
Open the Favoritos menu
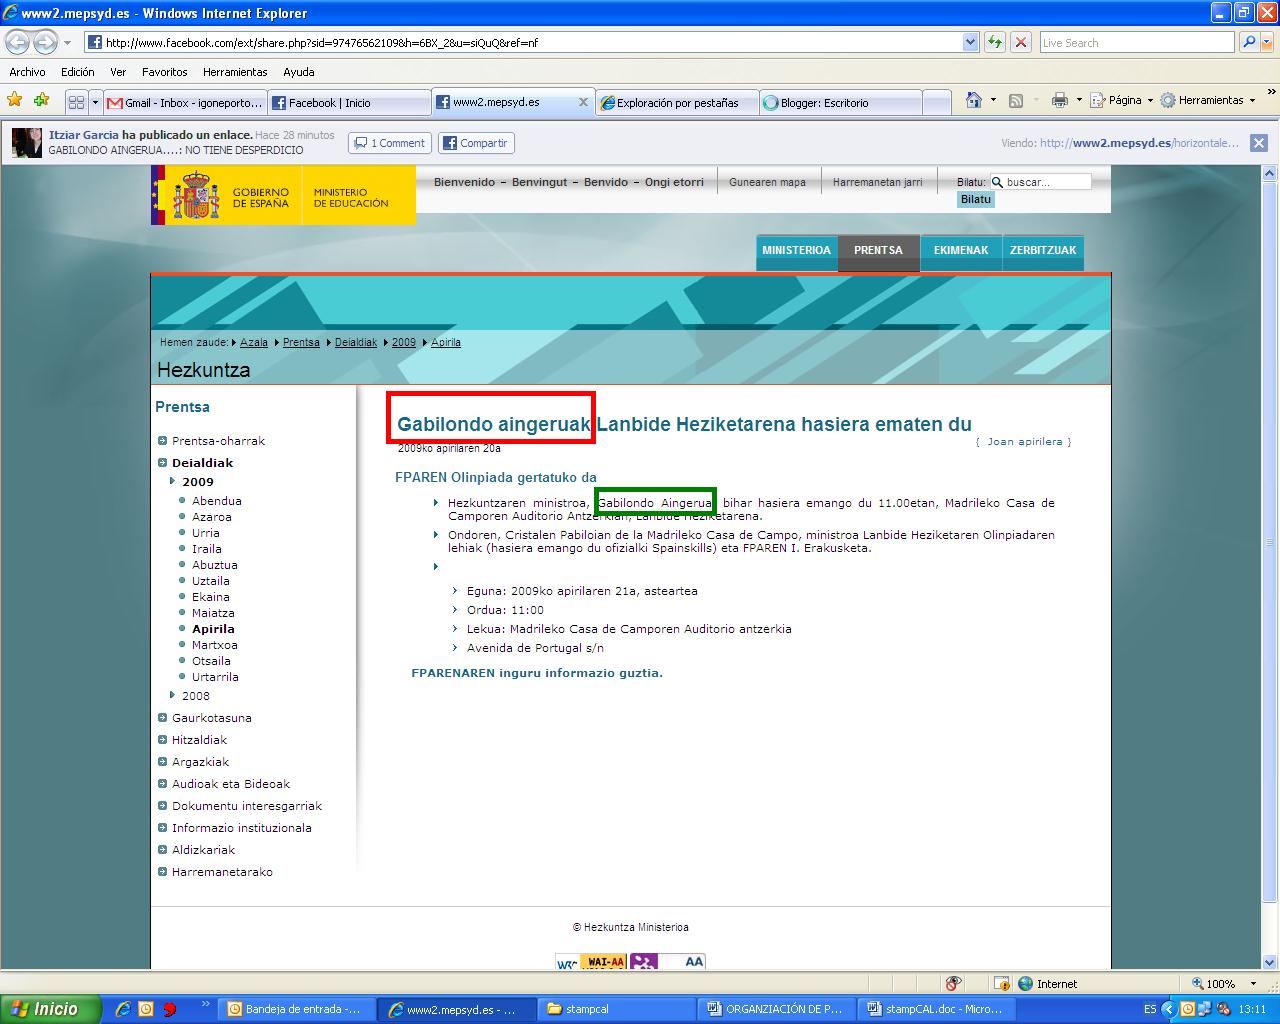(165, 72)
